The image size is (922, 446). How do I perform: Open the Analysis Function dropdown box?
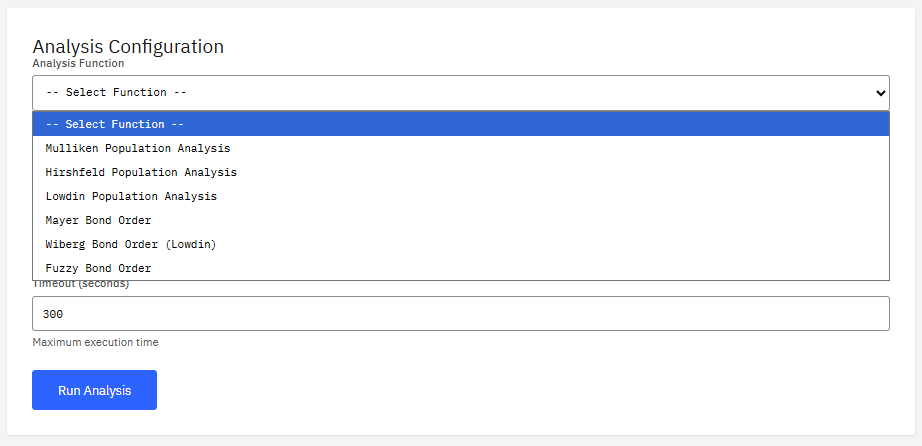[x=460, y=92]
